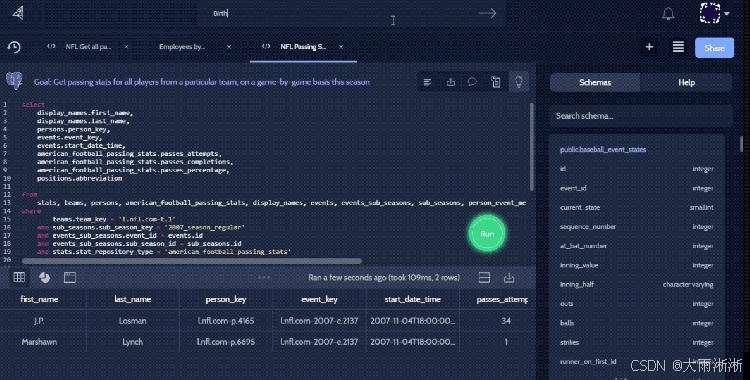Screen dimensions: 750x380
Task: Click the editor vertical scrollbar
Action: [x=531, y=146]
